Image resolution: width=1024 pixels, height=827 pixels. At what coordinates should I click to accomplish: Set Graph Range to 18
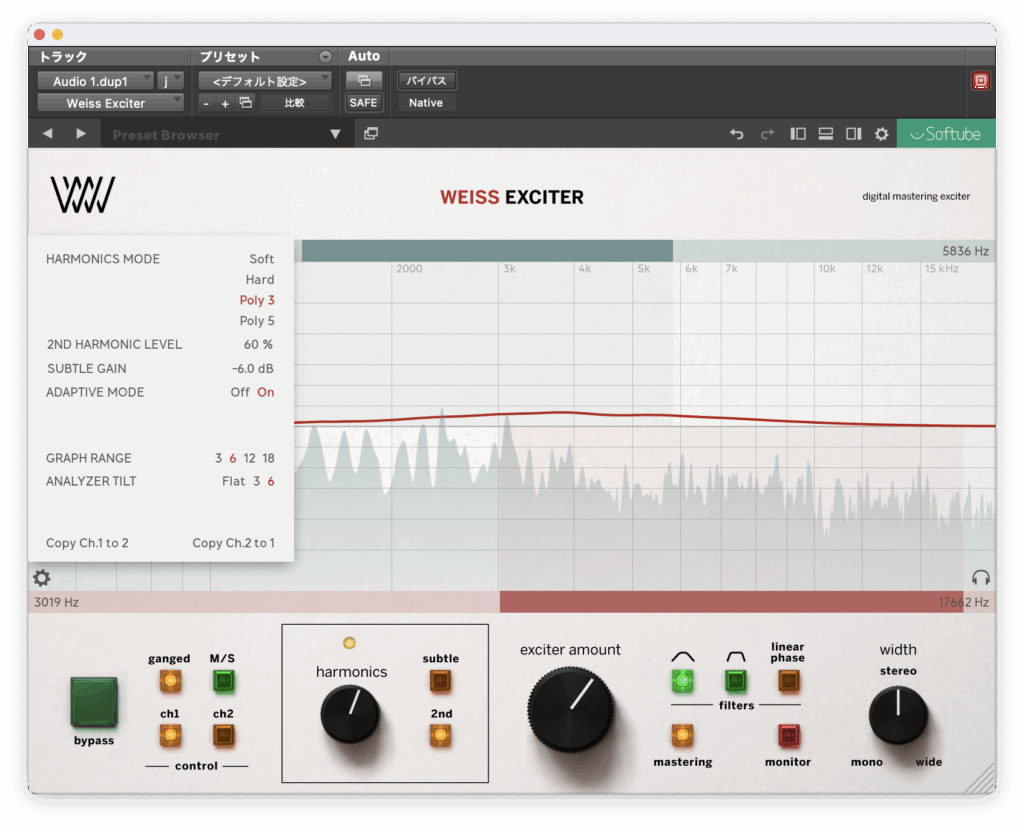[x=268, y=458]
